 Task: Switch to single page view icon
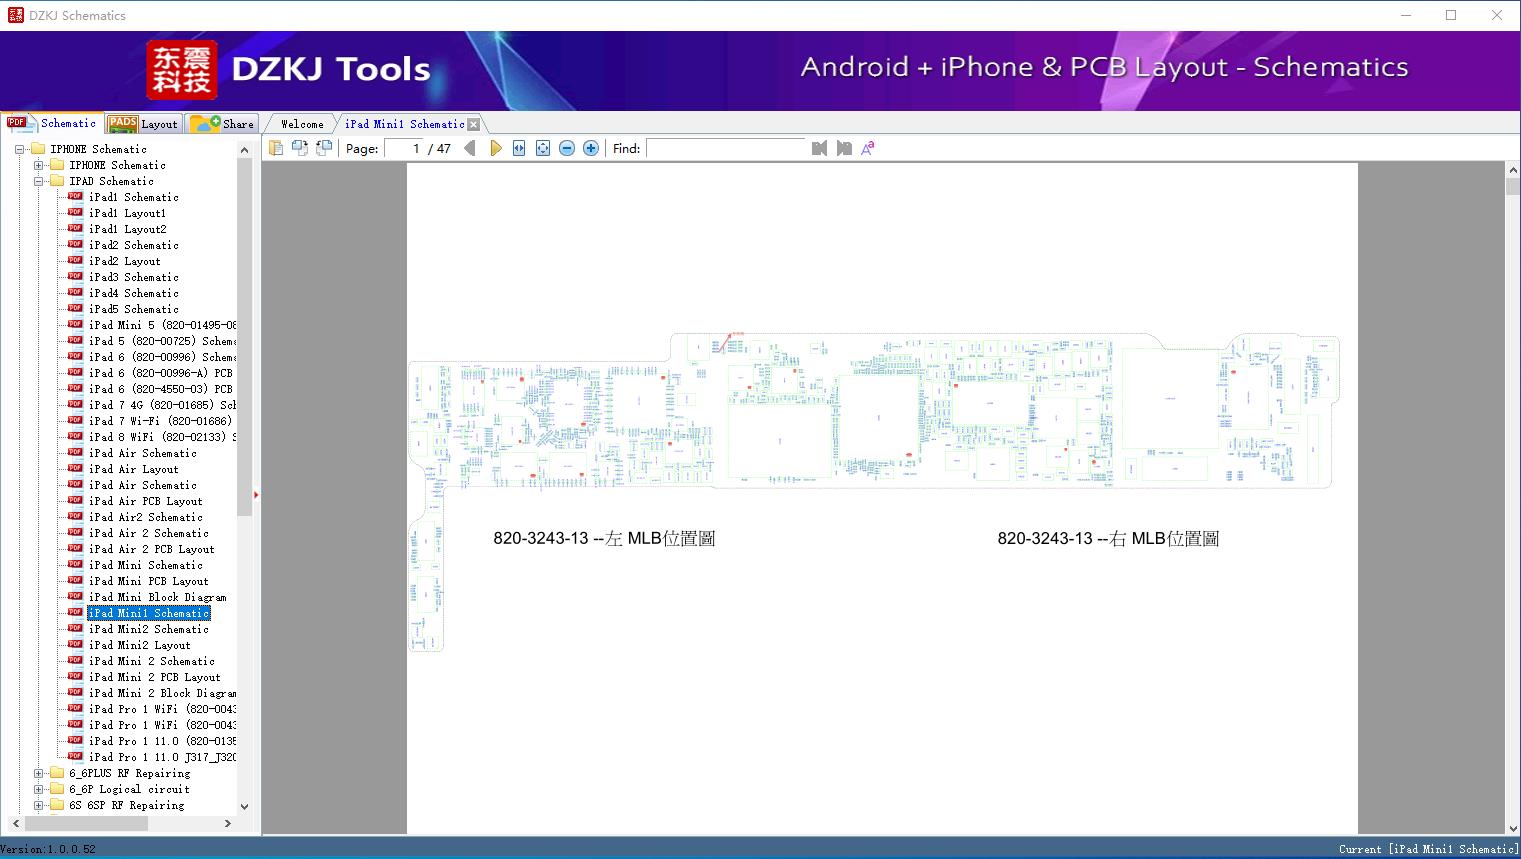click(x=277, y=147)
